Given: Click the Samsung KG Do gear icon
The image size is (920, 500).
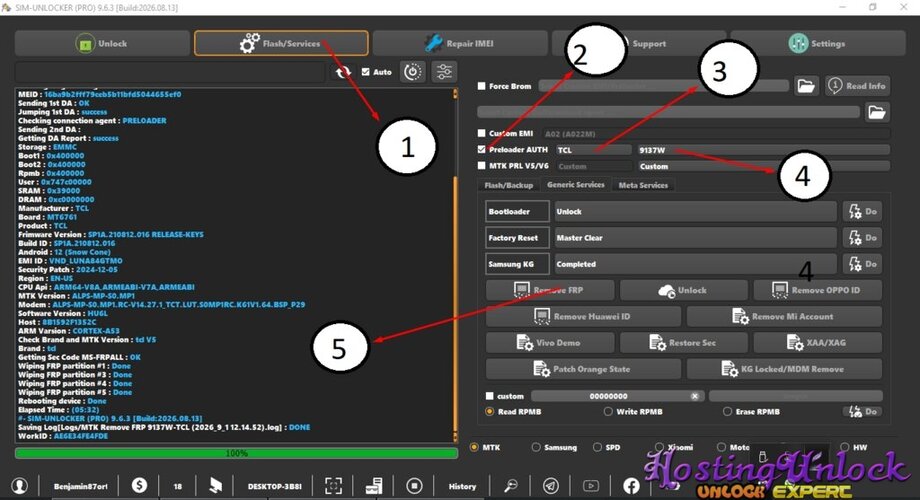Looking at the screenshot, I should [862, 264].
